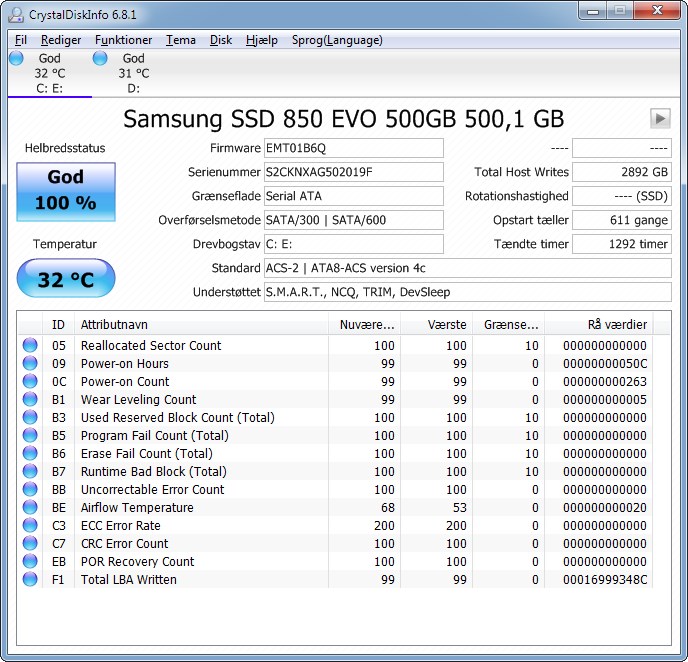Open the Fil menu
688x662 pixels.
point(21,40)
